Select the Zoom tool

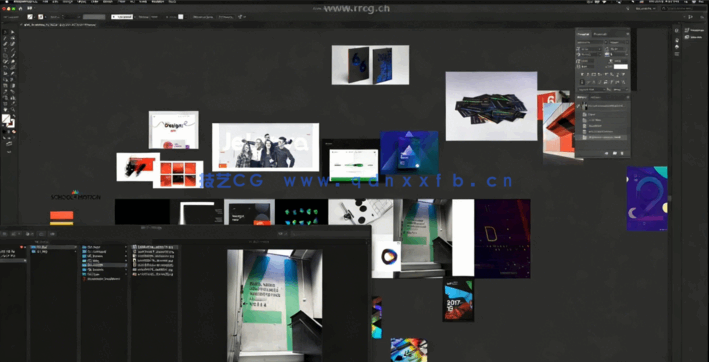click(x=13, y=109)
